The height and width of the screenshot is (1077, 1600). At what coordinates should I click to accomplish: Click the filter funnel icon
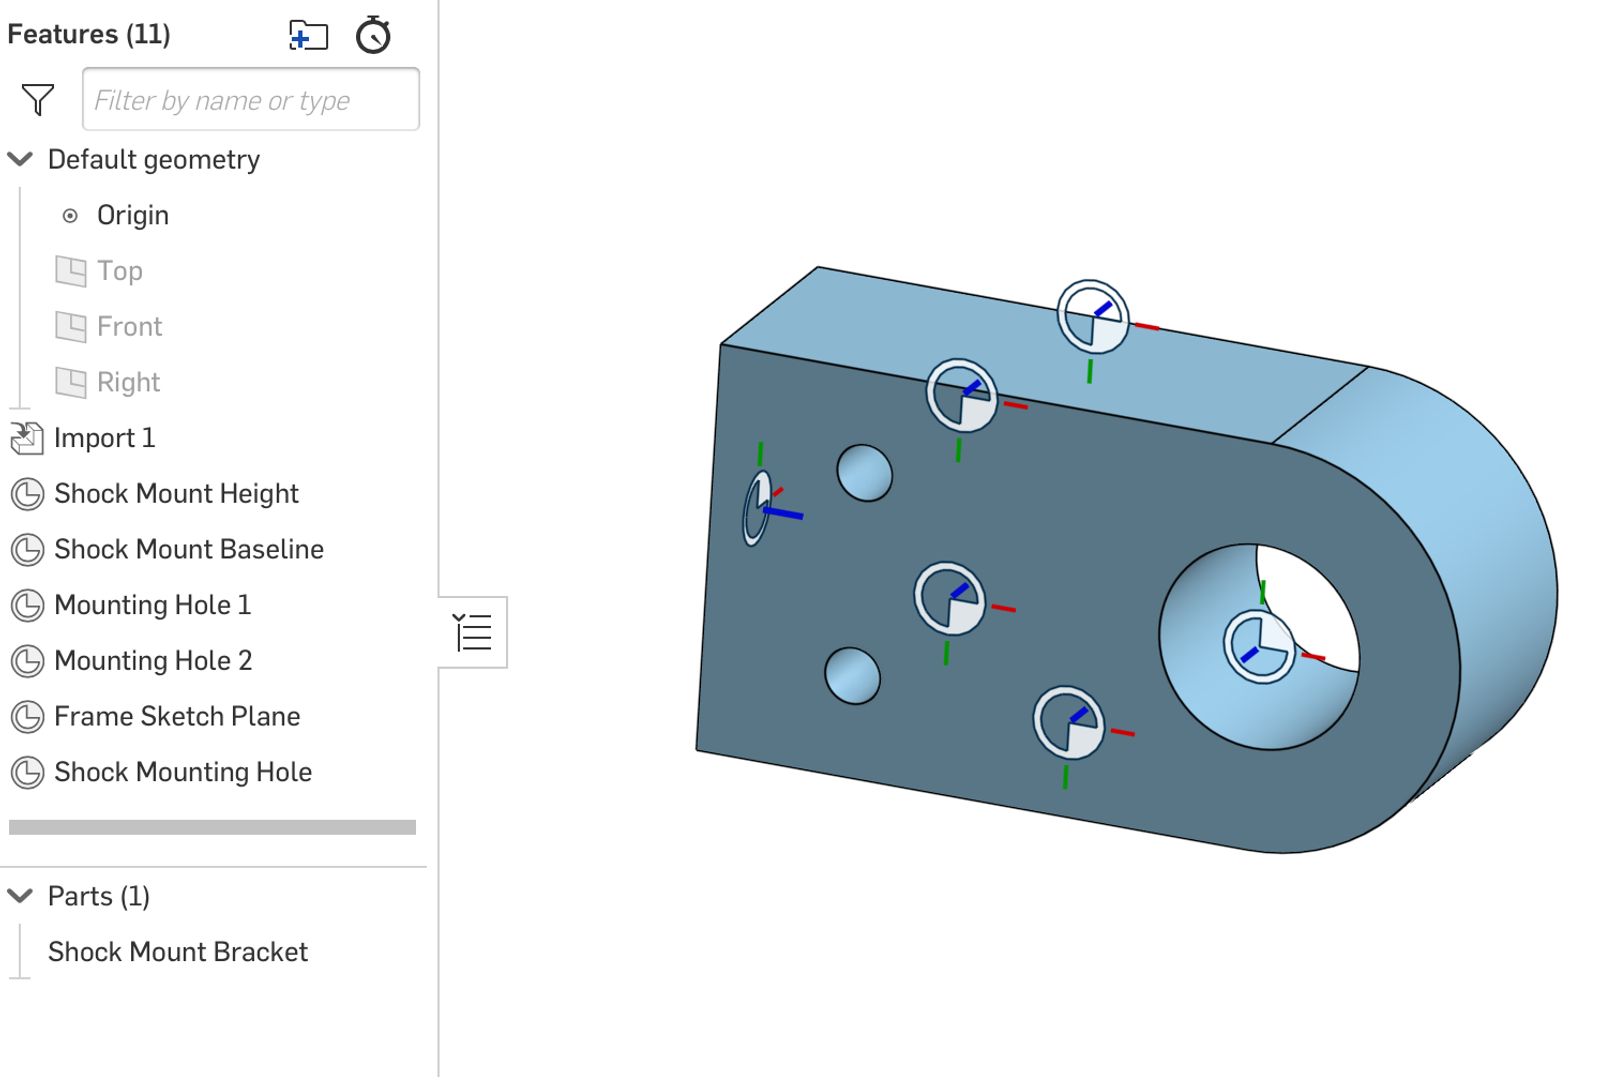(38, 99)
